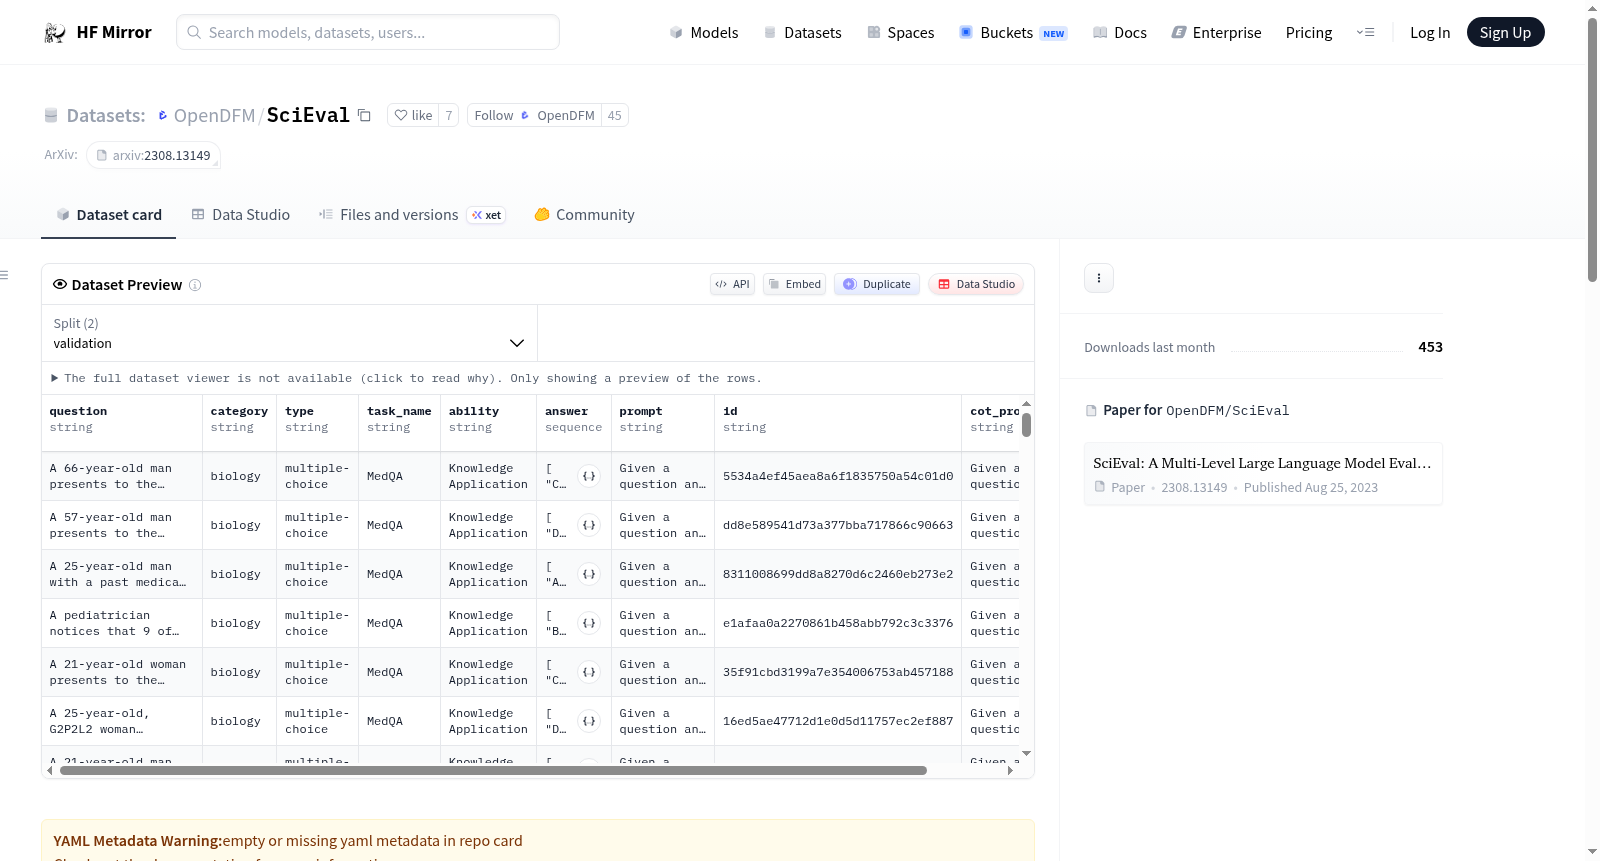Open the three-dot options menu in sidebar
Screen dimensions: 1600x861
point(1099,278)
